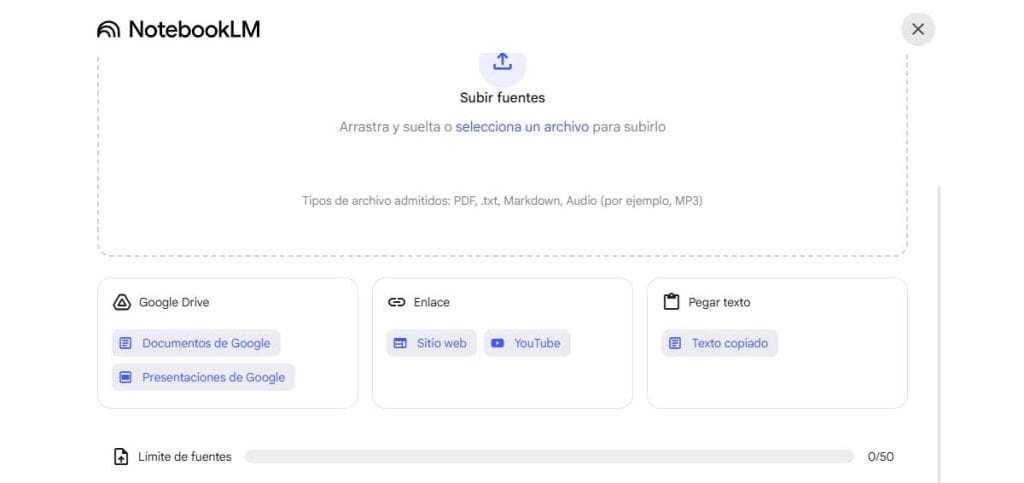Image resolution: width=1024 pixels, height=483 pixels.
Task: Add a YouTube video source
Action: (x=536, y=343)
